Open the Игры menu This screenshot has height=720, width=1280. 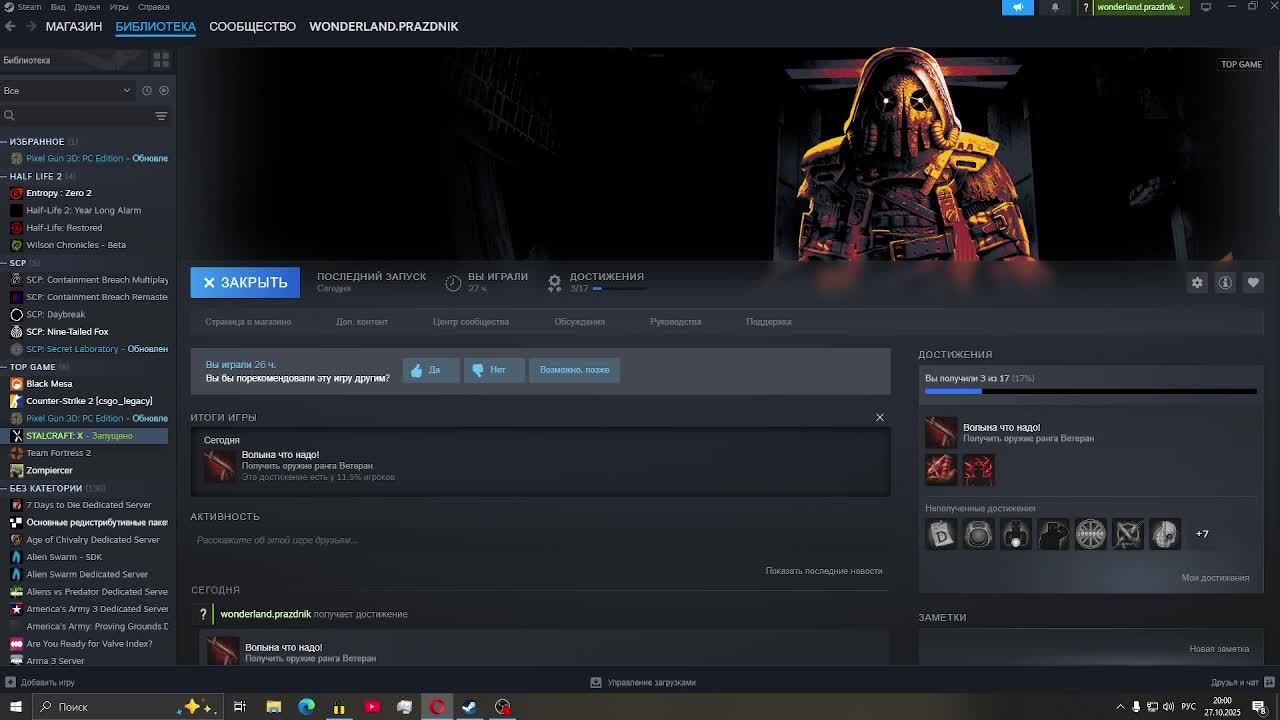click(119, 7)
